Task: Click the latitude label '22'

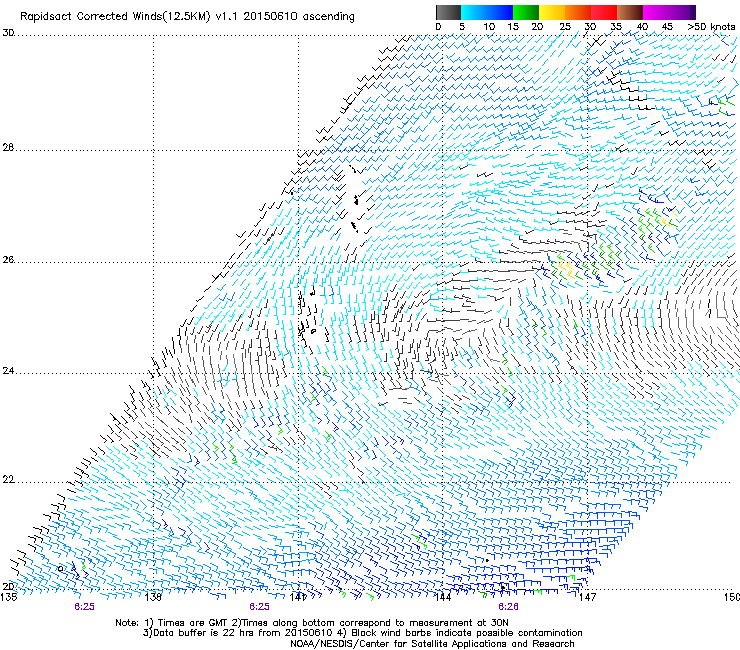Action: click(8, 480)
